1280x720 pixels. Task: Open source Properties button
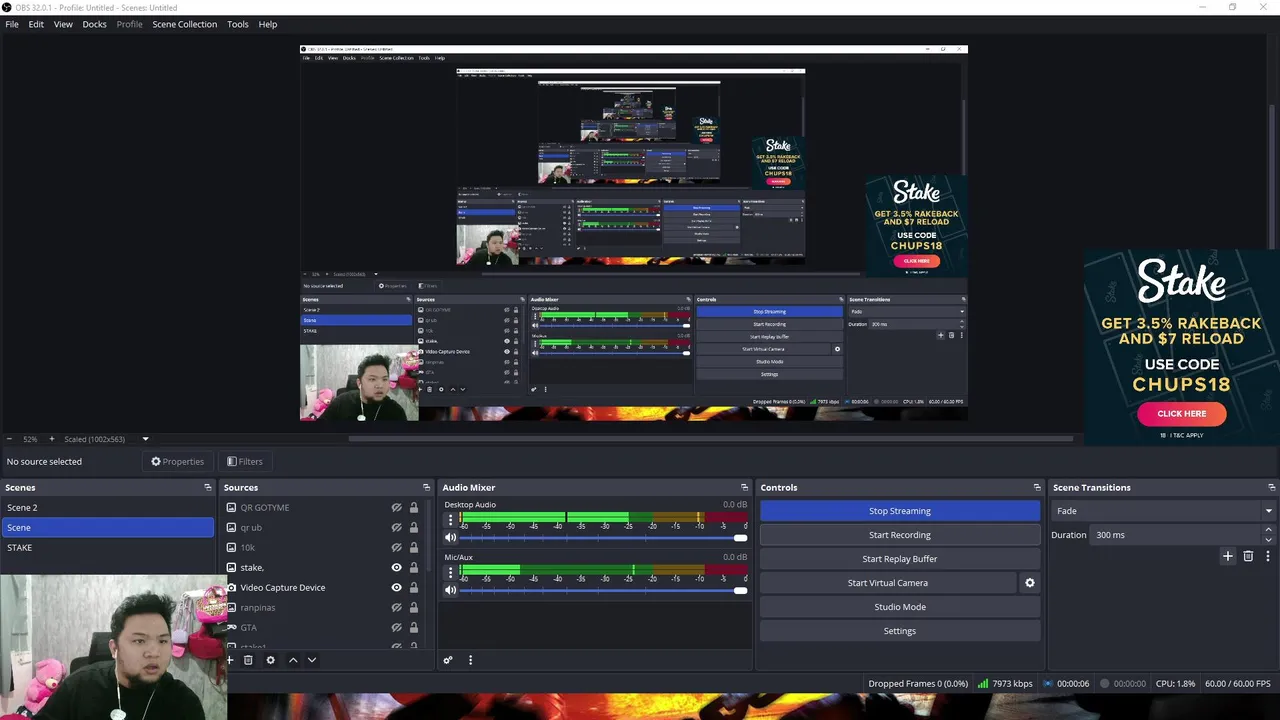177,461
